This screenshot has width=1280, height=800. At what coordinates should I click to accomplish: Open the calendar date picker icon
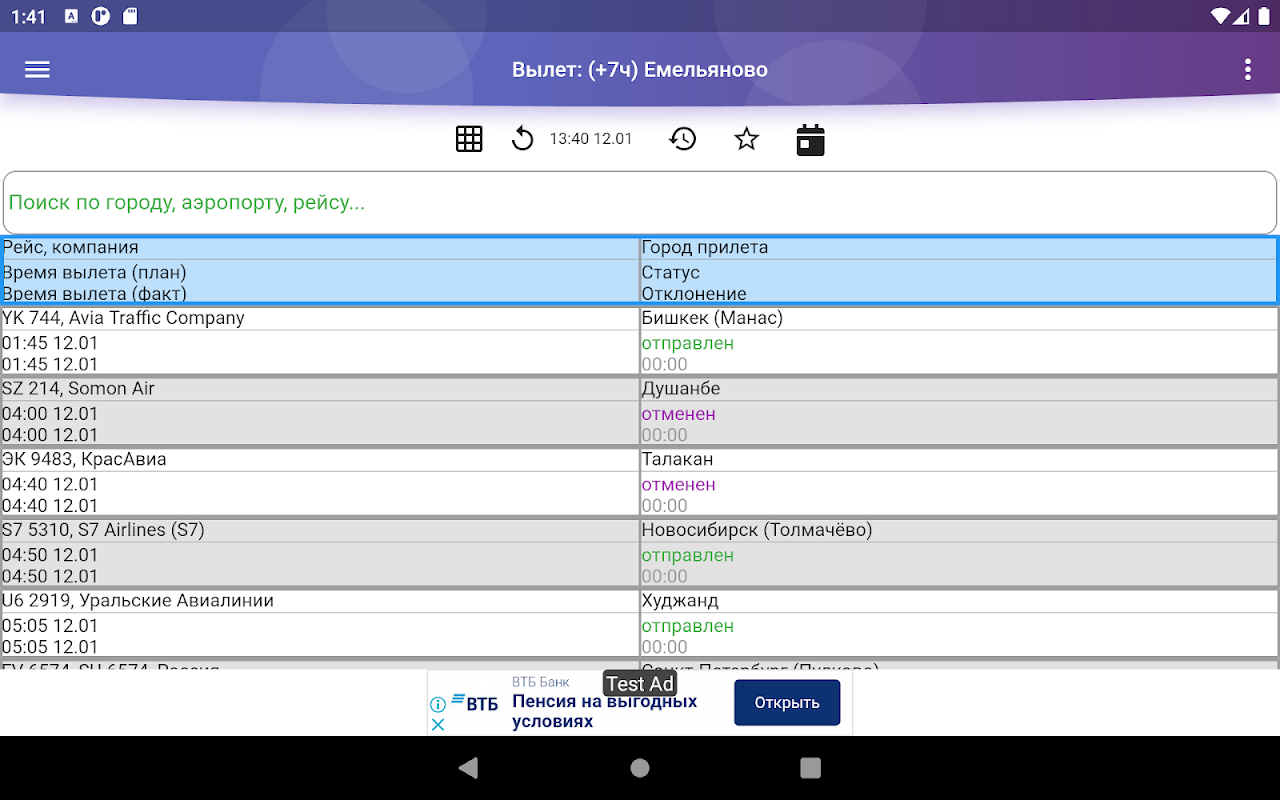point(810,140)
